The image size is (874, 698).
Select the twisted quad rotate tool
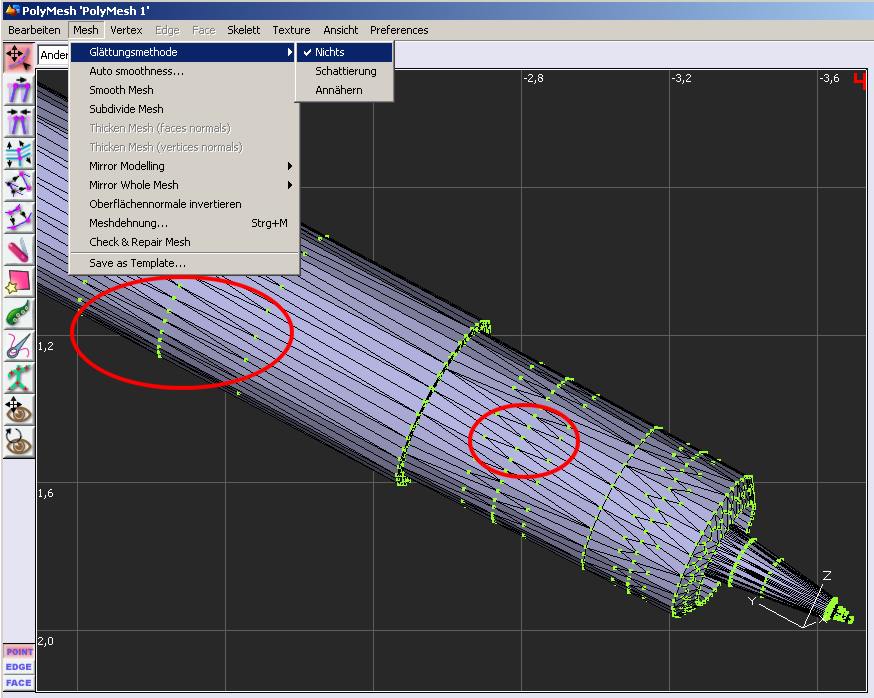click(18, 217)
